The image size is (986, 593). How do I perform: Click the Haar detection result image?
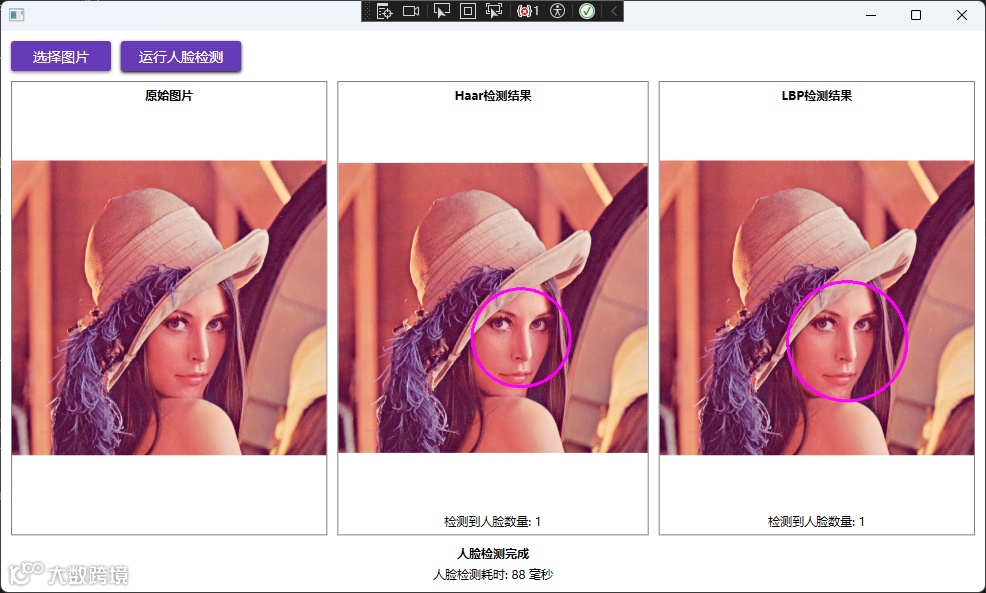[x=493, y=308]
